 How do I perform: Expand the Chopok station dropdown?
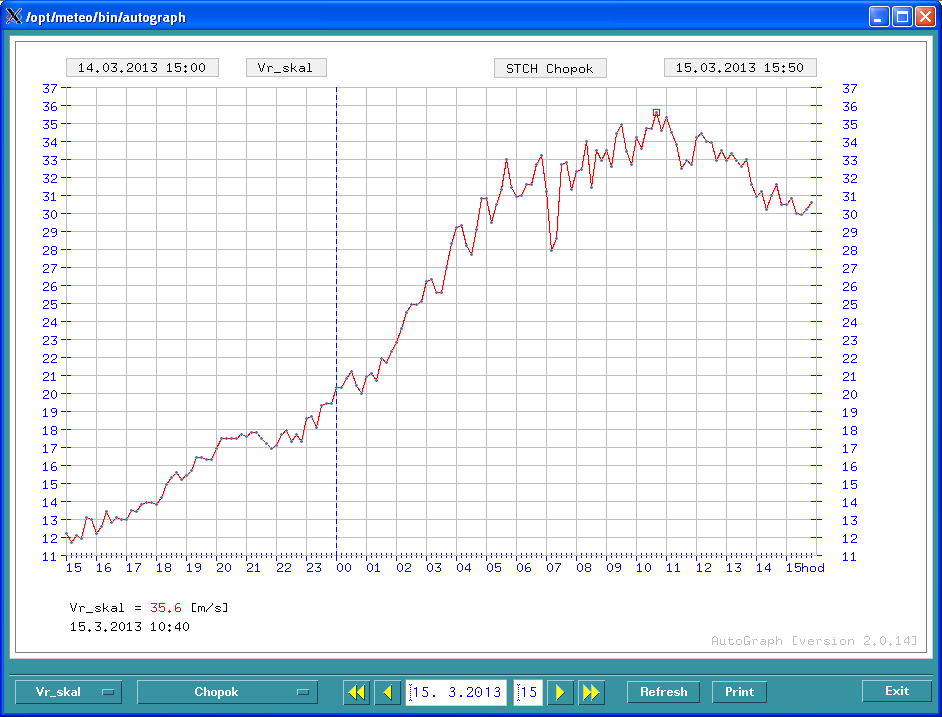coord(227,692)
